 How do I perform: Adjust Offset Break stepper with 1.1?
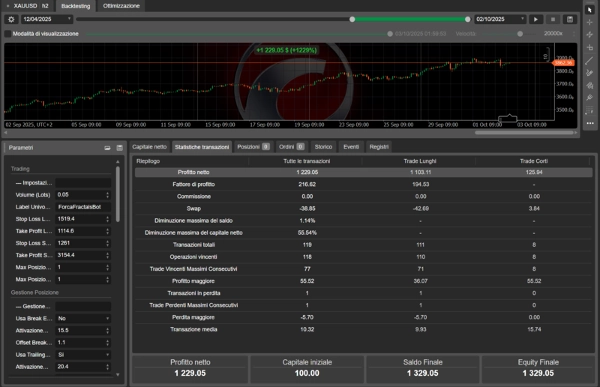[x=108, y=343]
